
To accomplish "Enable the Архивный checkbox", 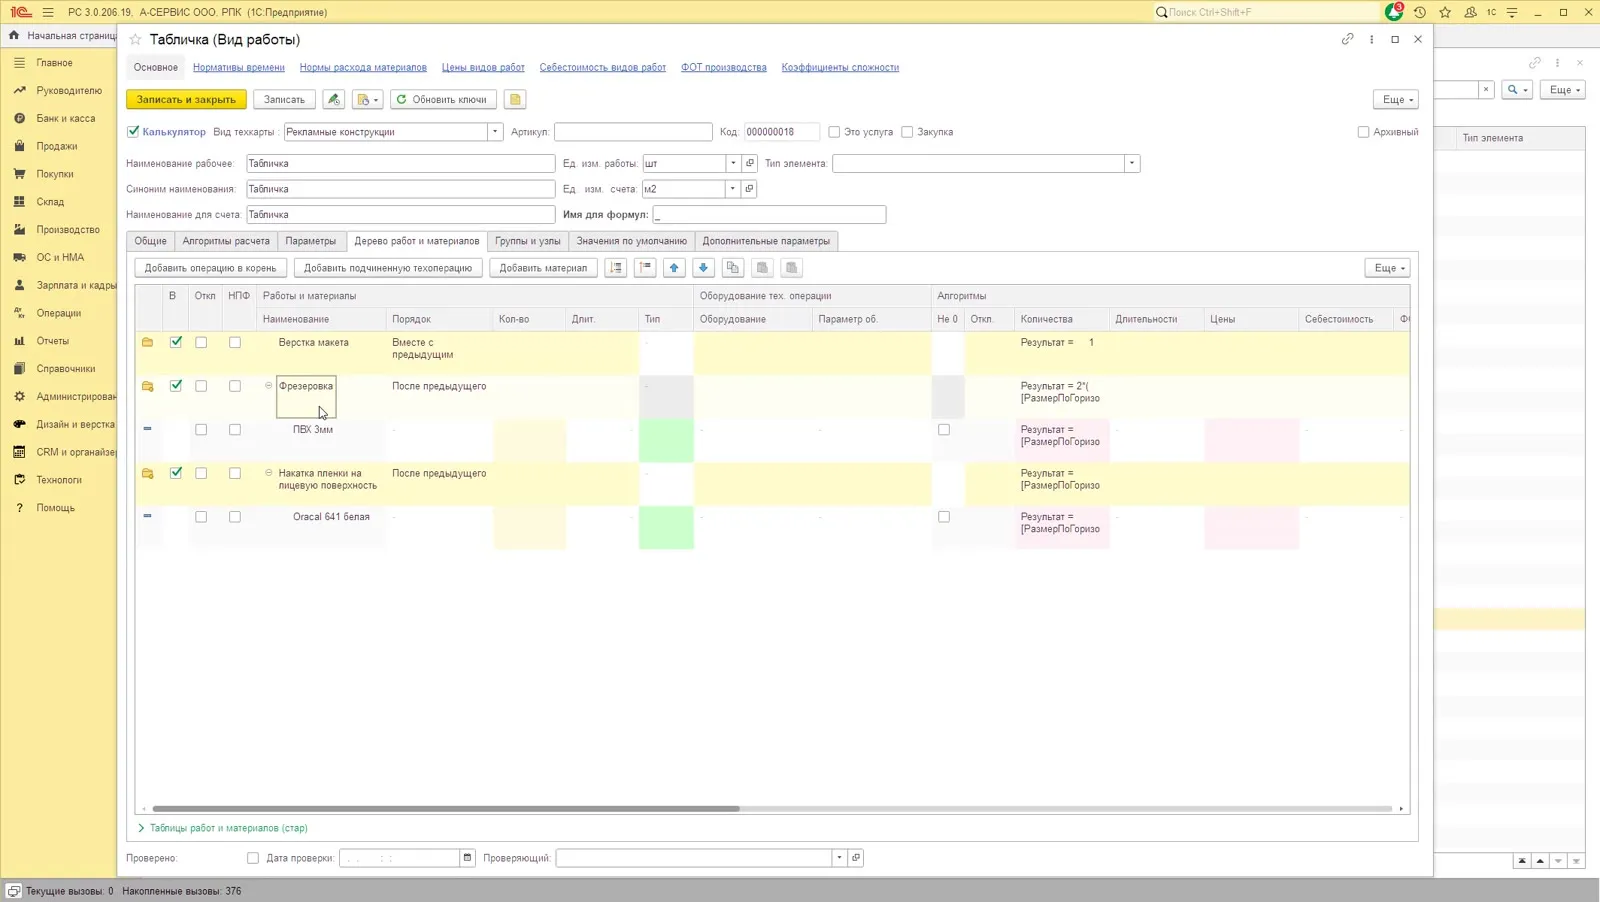I will pos(1363,132).
